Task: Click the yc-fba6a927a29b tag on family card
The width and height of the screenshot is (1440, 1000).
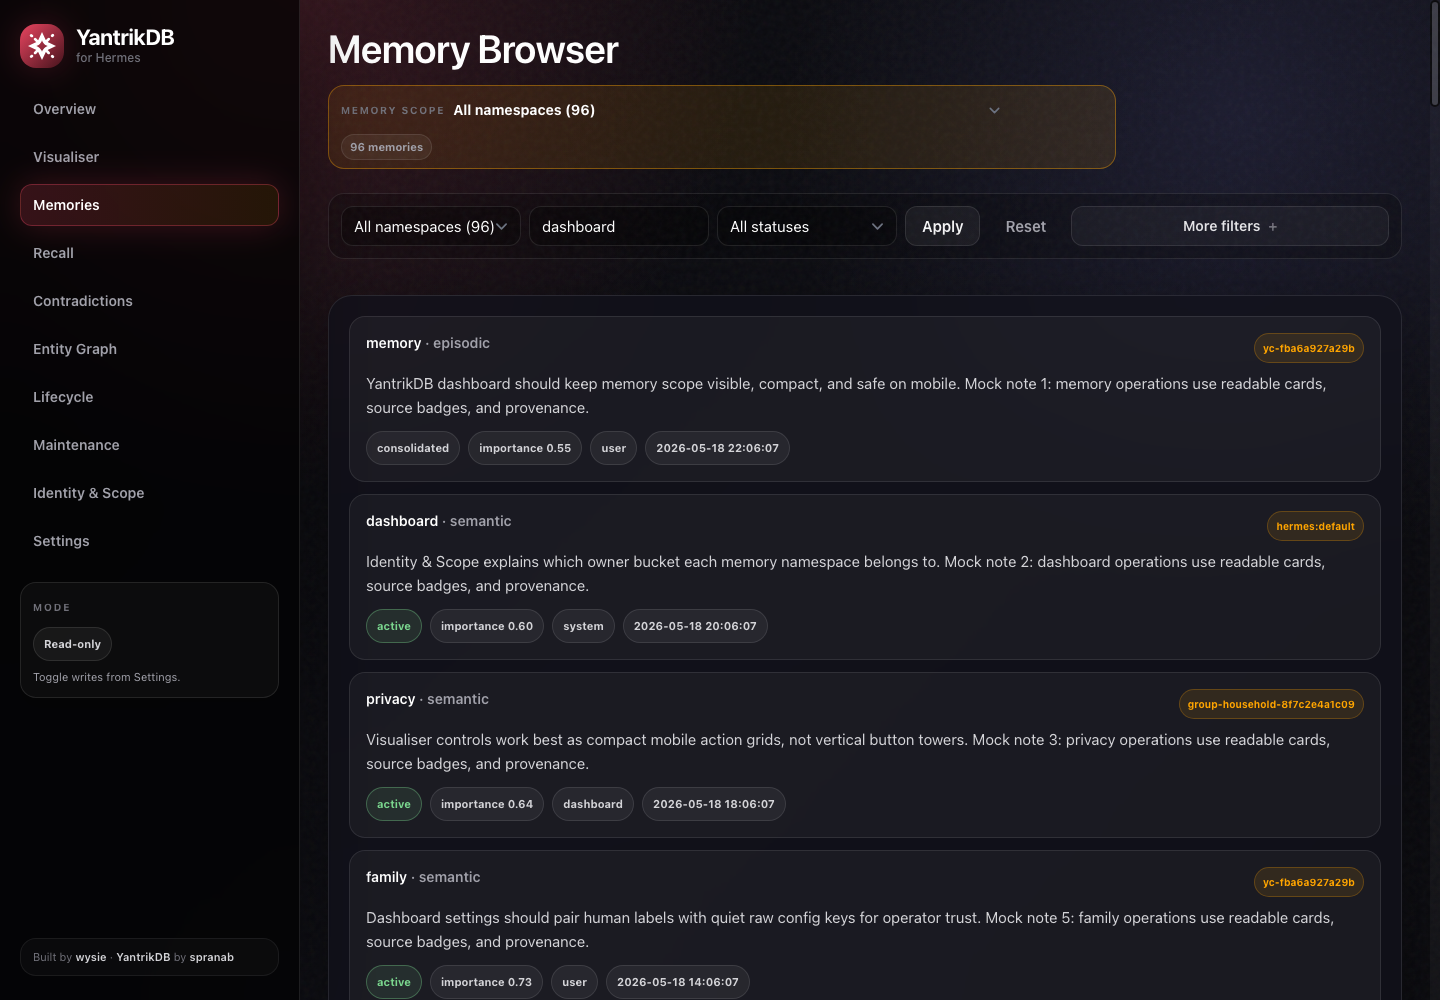Action: tap(1309, 882)
